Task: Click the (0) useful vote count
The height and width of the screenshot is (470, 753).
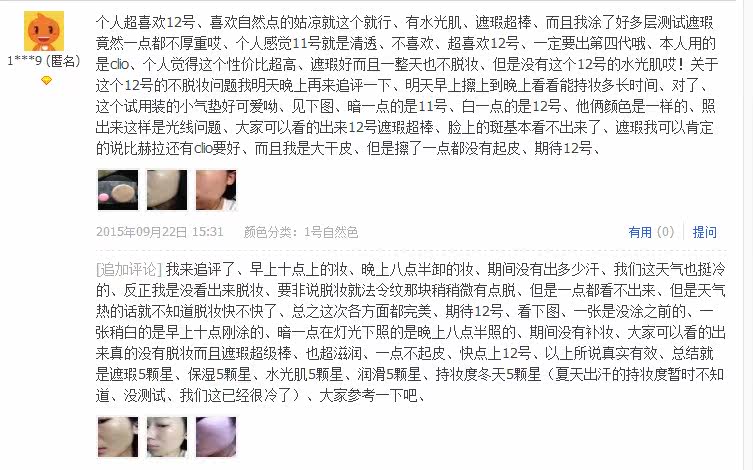Action: (x=665, y=232)
